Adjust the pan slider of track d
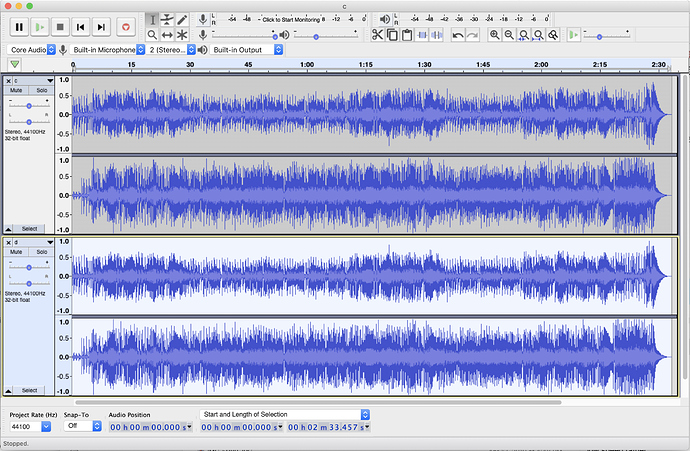The width and height of the screenshot is (690, 451). (x=29, y=283)
